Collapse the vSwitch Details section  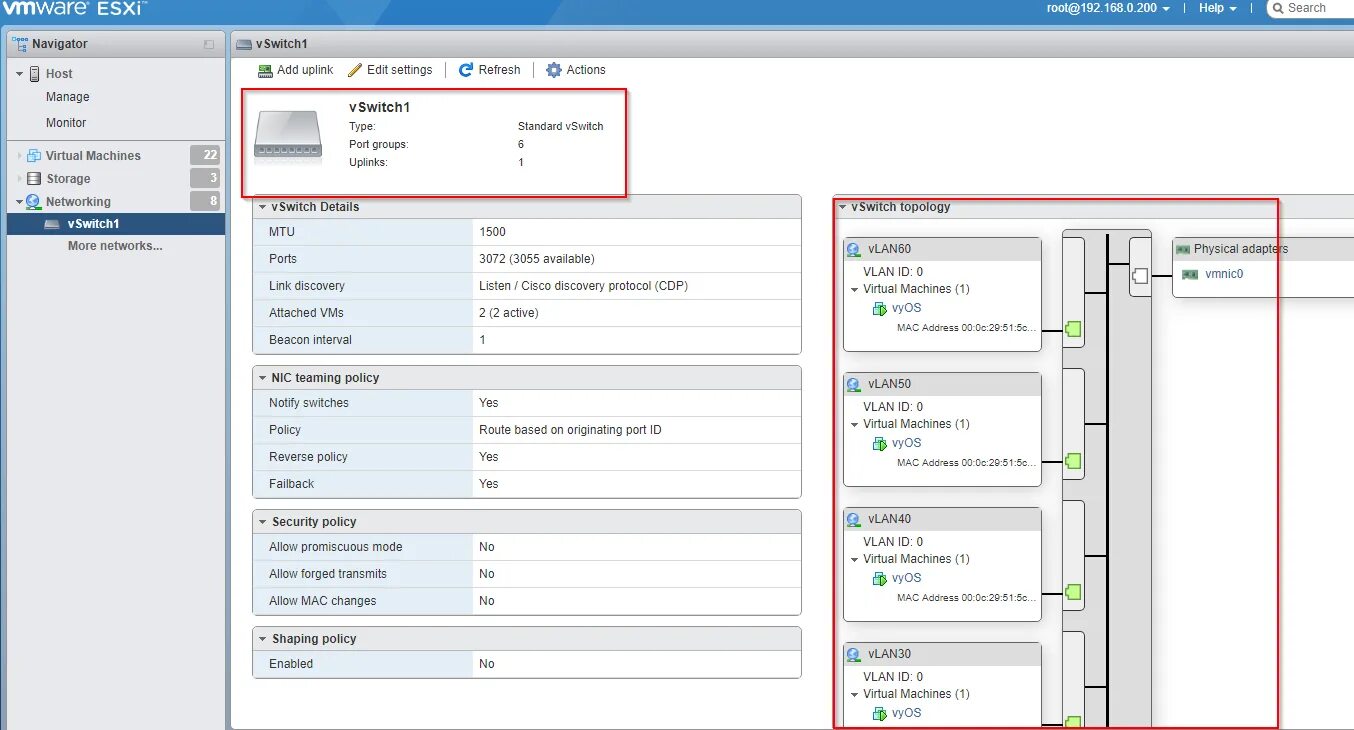pos(262,208)
